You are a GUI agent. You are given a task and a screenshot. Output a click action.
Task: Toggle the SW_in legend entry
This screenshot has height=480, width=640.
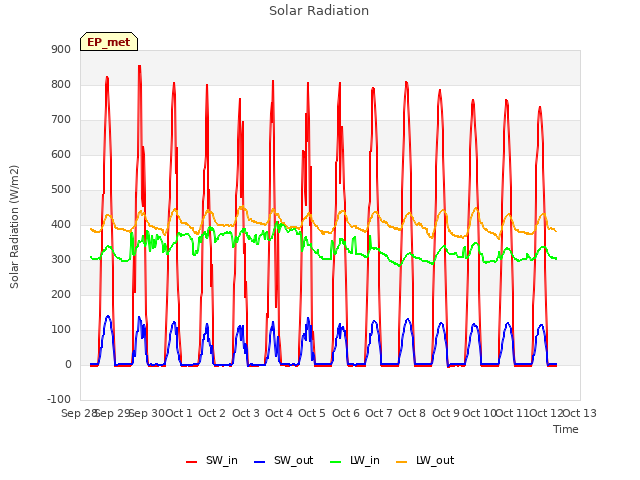pos(212,460)
